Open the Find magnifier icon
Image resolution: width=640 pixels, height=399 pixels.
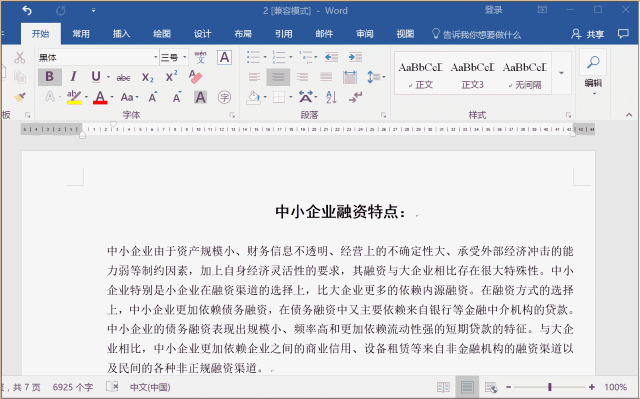click(x=593, y=62)
